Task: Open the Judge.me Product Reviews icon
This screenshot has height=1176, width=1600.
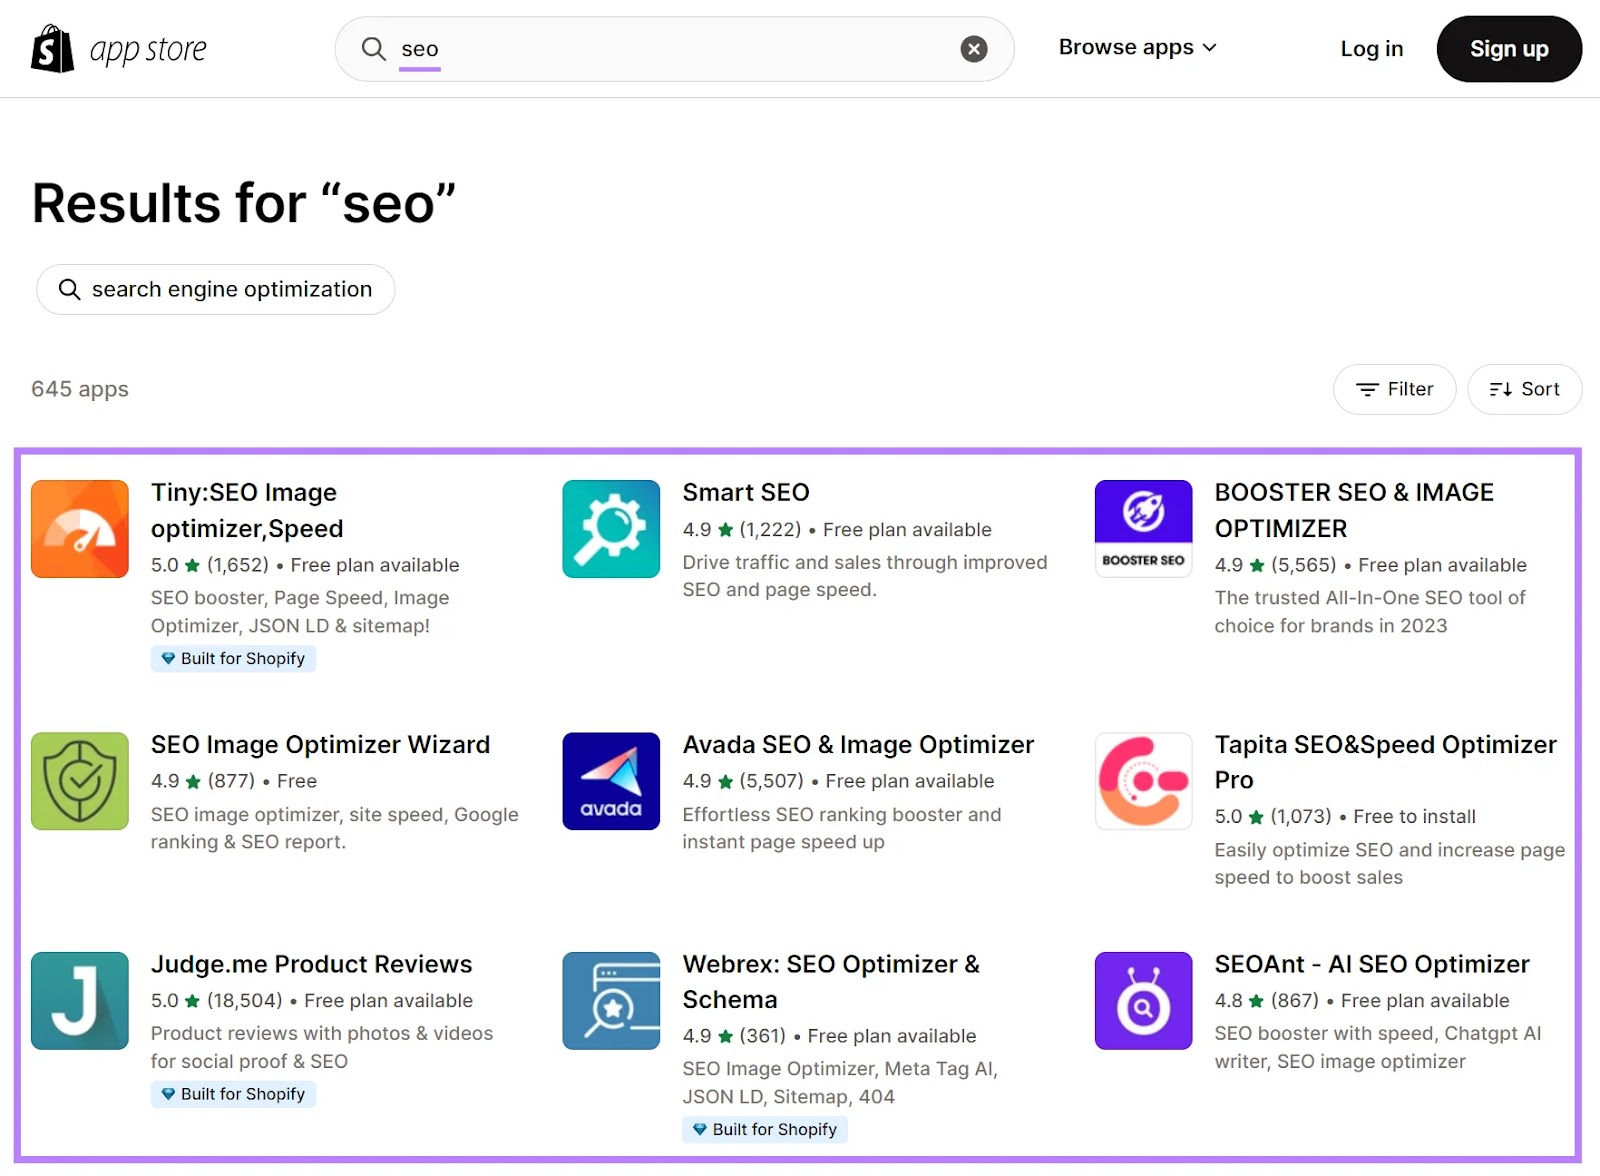Action: pos(79,1001)
